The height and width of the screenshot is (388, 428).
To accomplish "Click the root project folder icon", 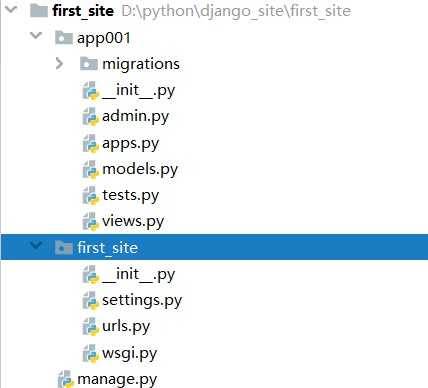I will click(x=39, y=11).
